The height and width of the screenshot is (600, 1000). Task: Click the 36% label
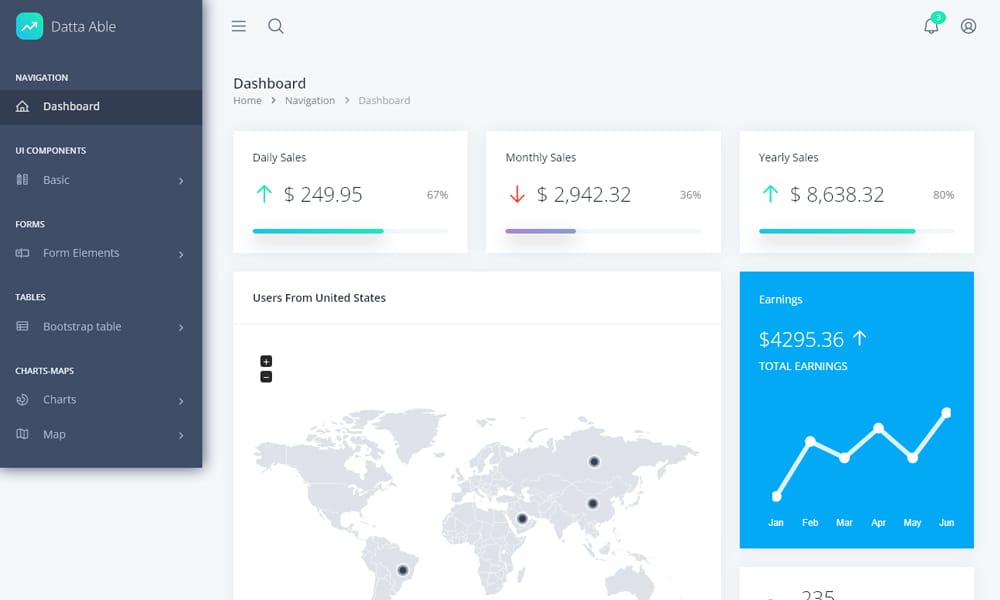tap(691, 195)
